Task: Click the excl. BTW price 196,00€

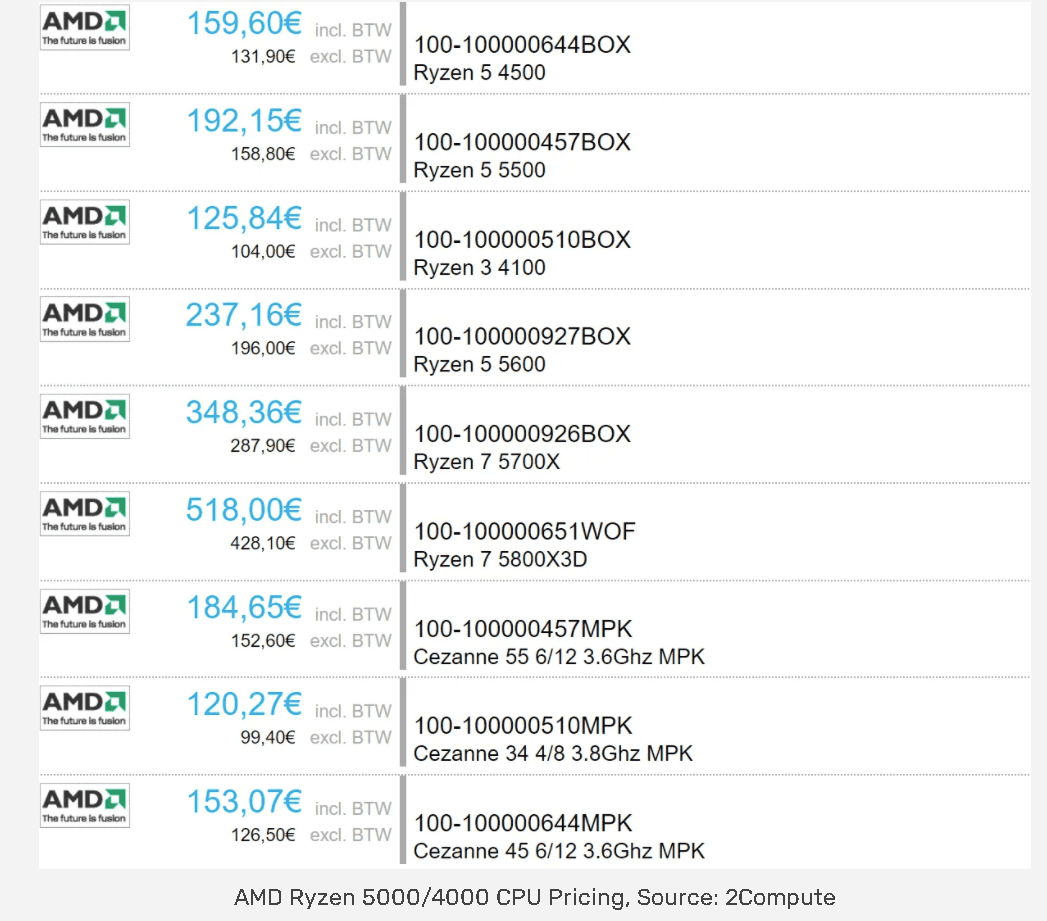Action: 263,349
